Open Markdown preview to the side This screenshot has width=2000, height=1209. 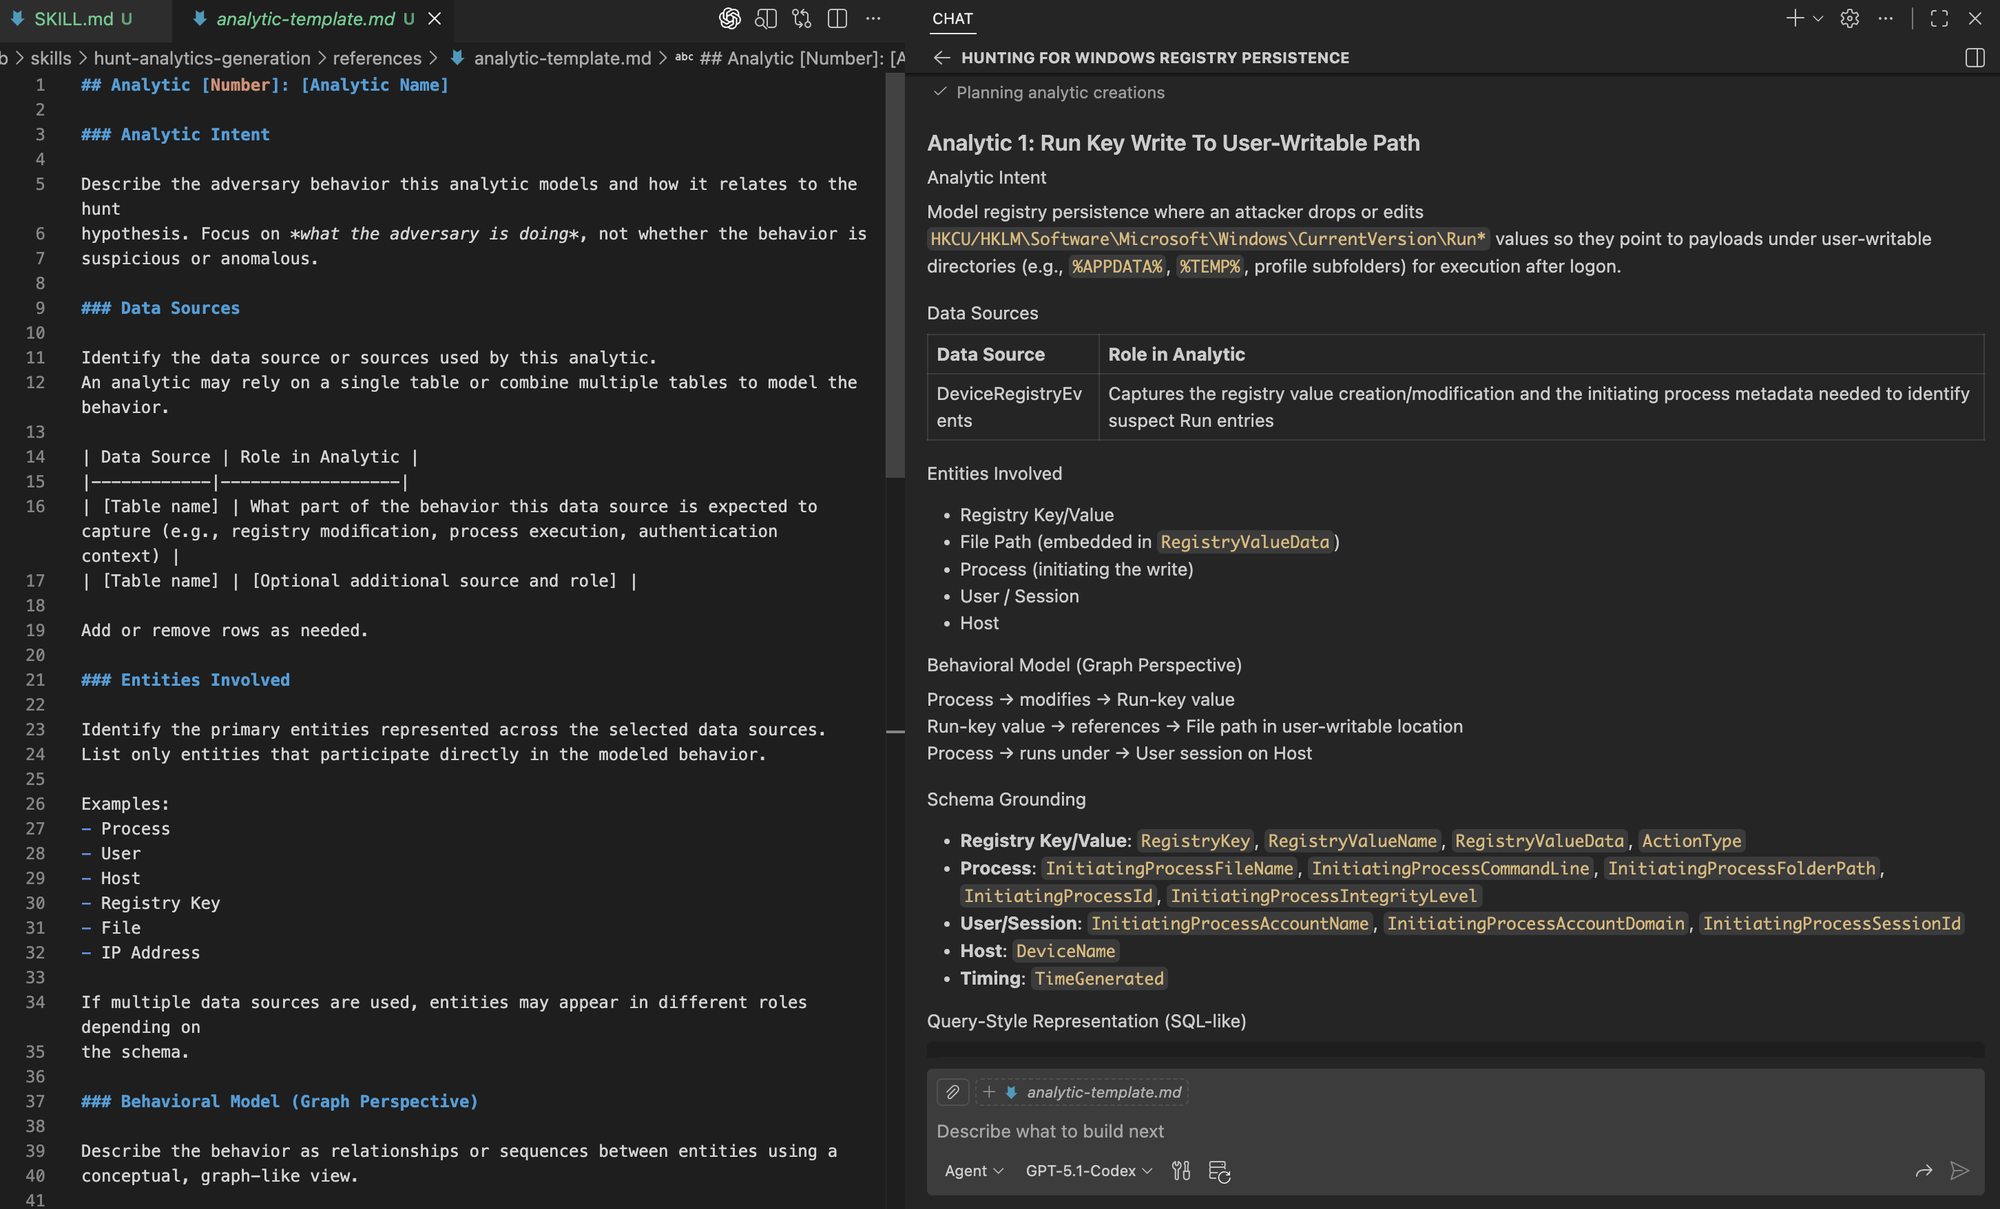coord(766,18)
